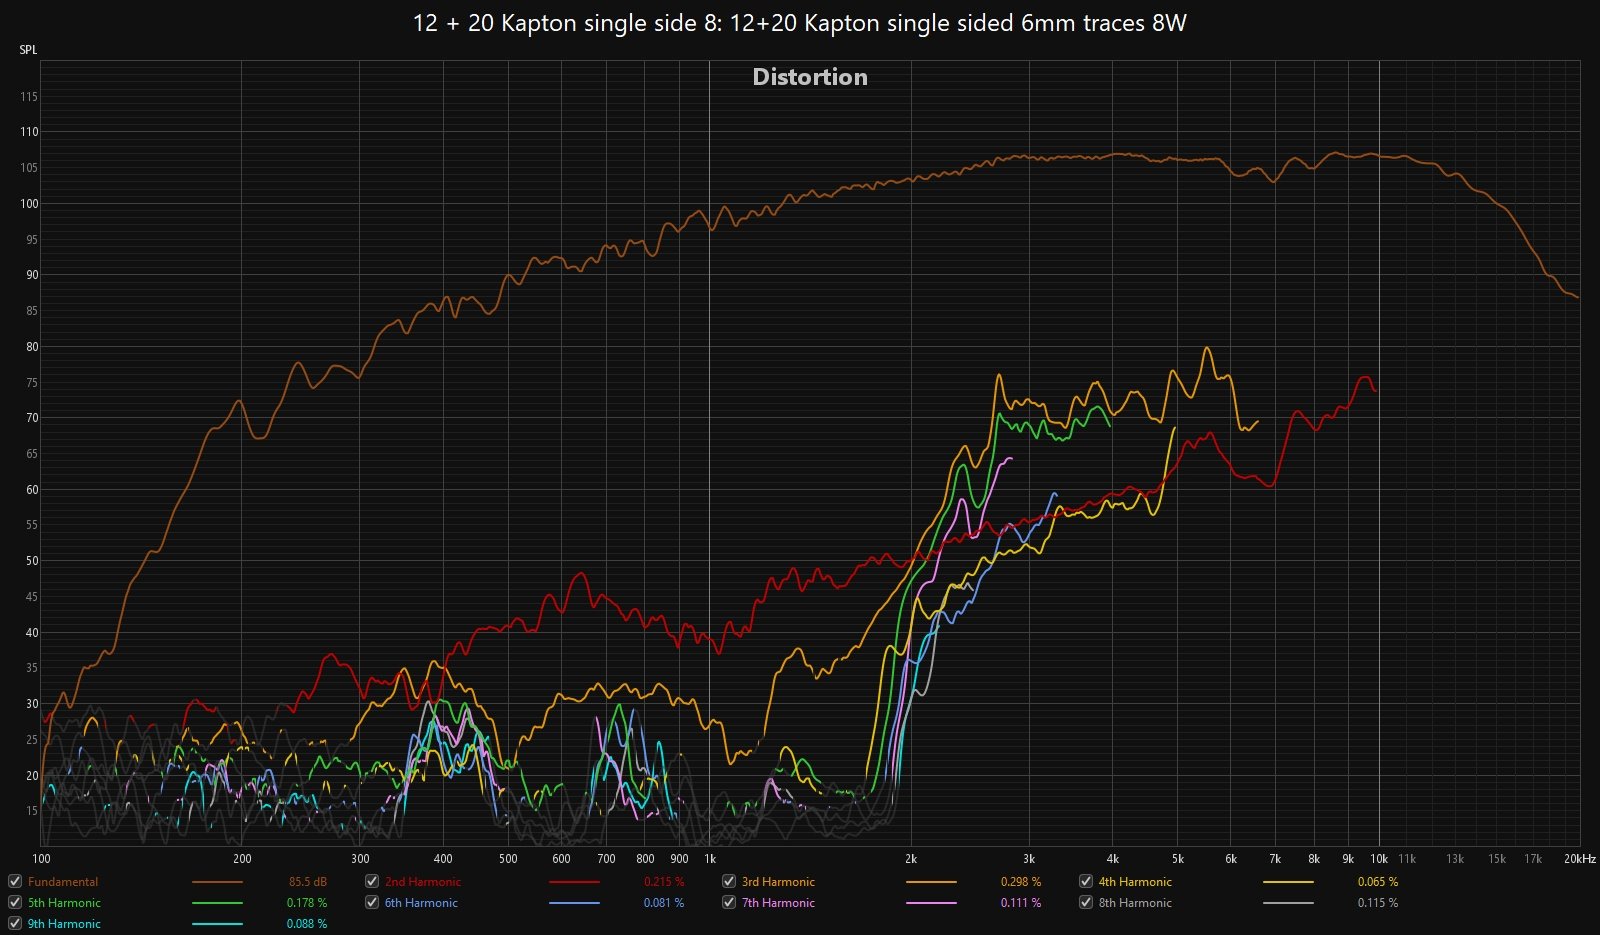Click the 5th Harmonic green line swatch
Viewport: 1600px width, 935px height.
point(217,903)
